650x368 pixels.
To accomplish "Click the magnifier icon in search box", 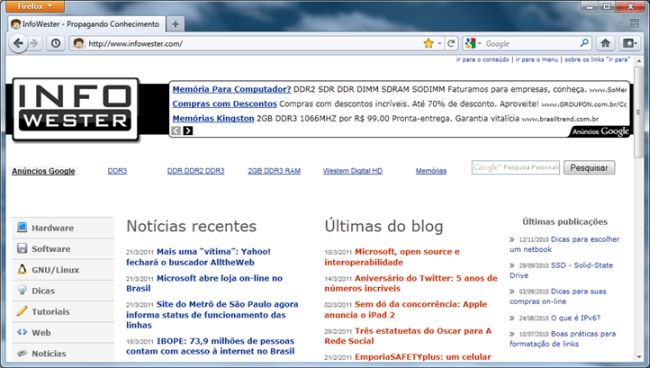I will coord(584,43).
